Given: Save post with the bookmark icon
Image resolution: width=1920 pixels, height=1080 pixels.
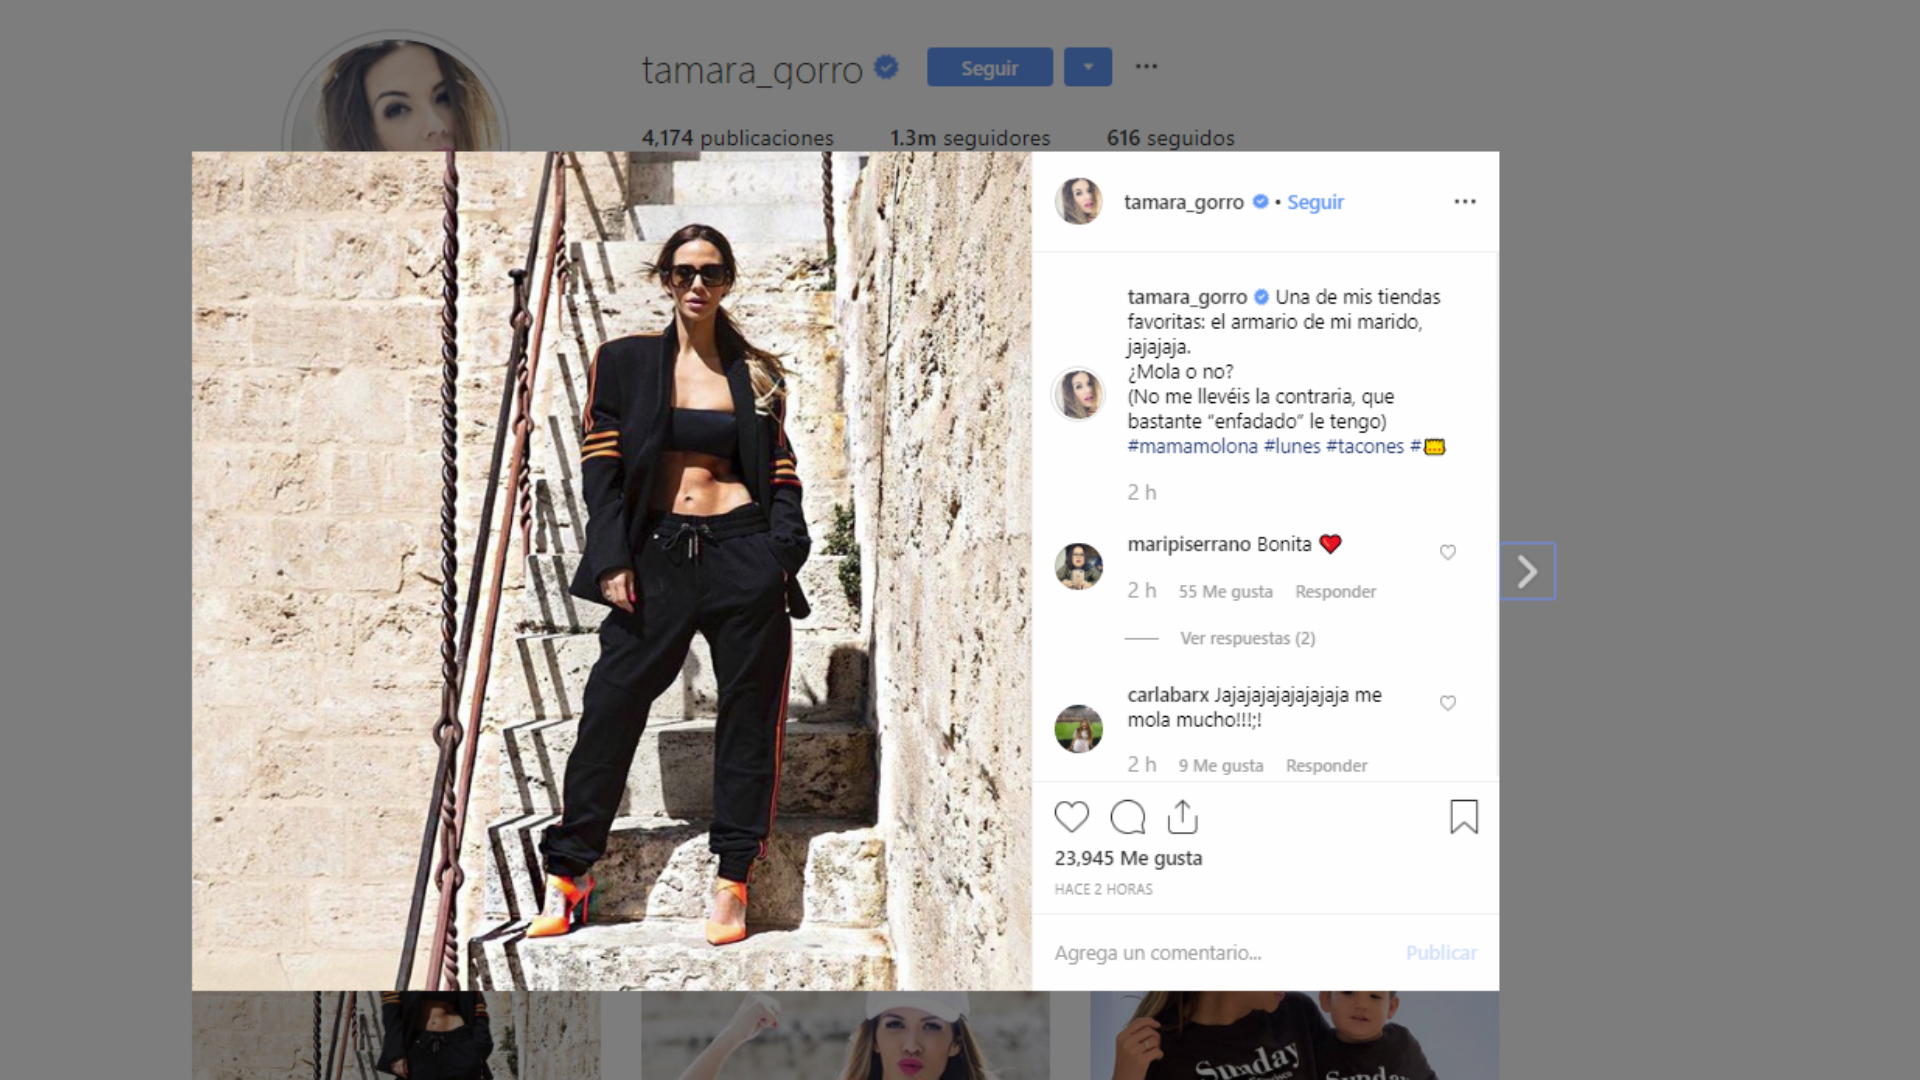Looking at the screenshot, I should click(1464, 817).
